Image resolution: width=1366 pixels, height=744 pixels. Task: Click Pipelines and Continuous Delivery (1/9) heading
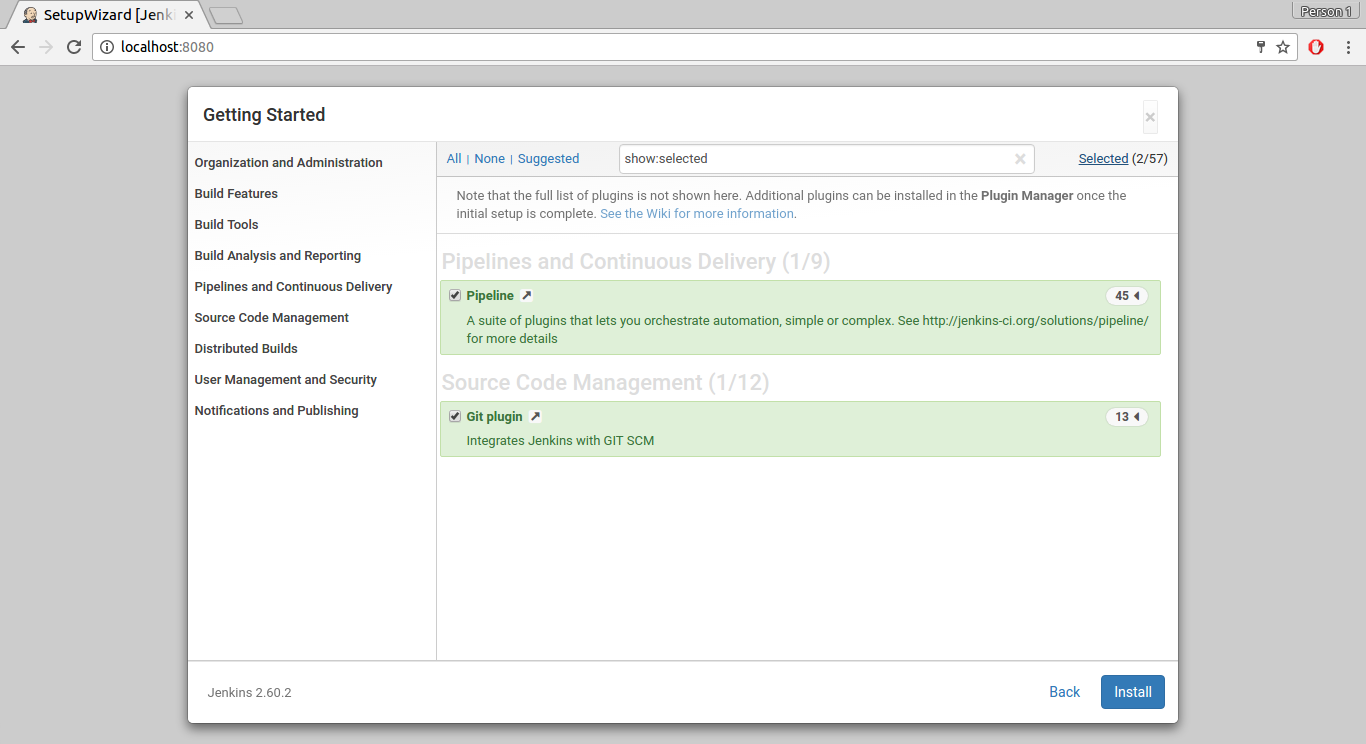[636, 262]
